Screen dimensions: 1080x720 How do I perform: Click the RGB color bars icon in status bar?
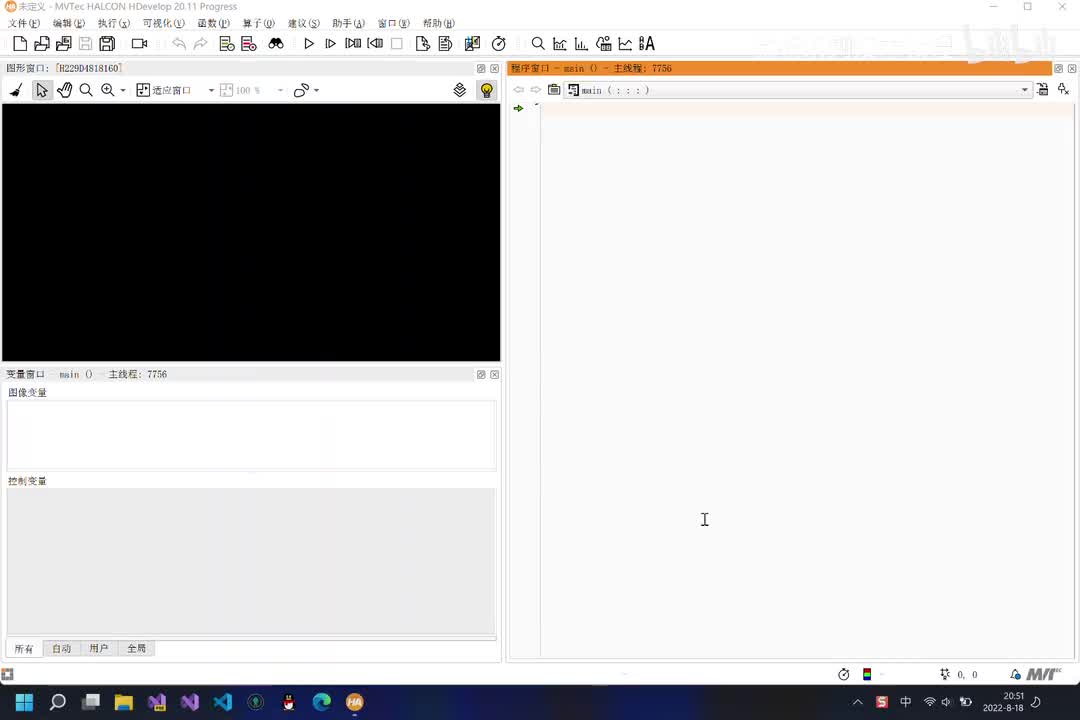click(866, 674)
